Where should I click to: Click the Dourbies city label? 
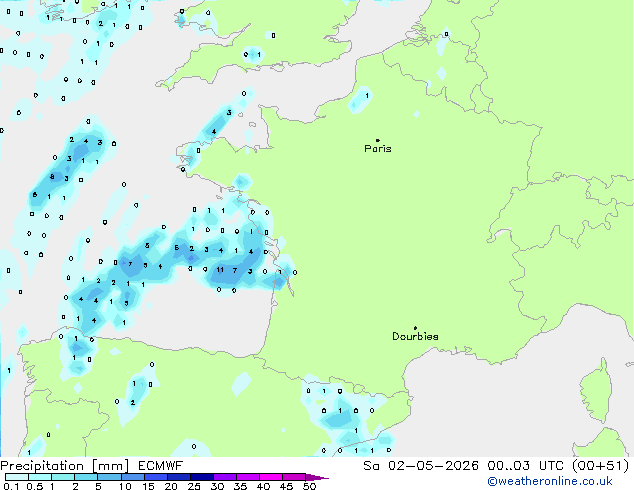pyautogui.click(x=415, y=336)
